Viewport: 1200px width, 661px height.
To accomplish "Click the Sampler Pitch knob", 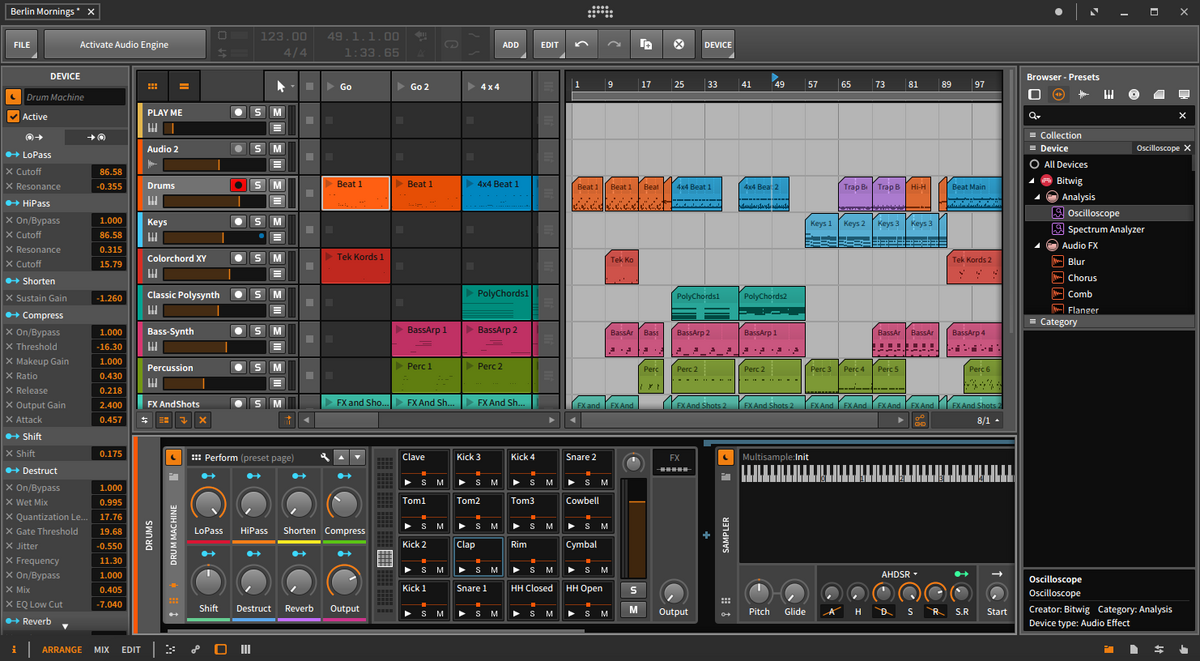I will pos(759,591).
